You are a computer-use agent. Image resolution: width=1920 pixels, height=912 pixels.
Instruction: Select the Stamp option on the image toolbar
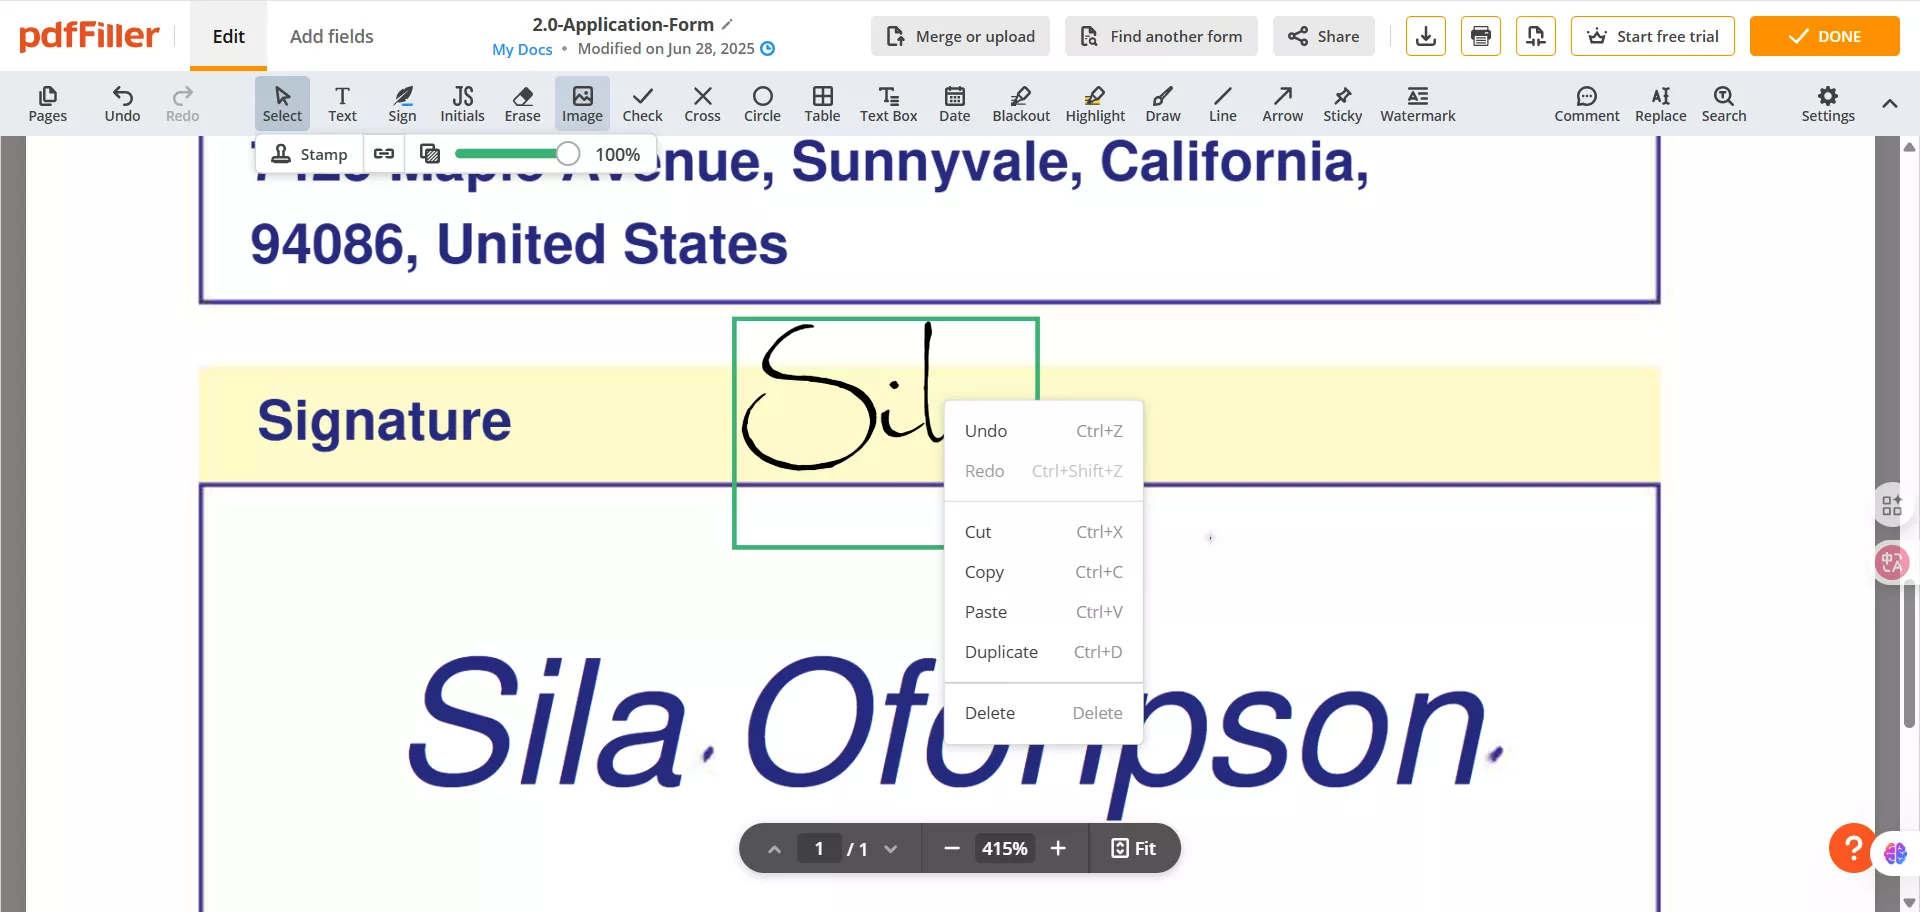[309, 154]
